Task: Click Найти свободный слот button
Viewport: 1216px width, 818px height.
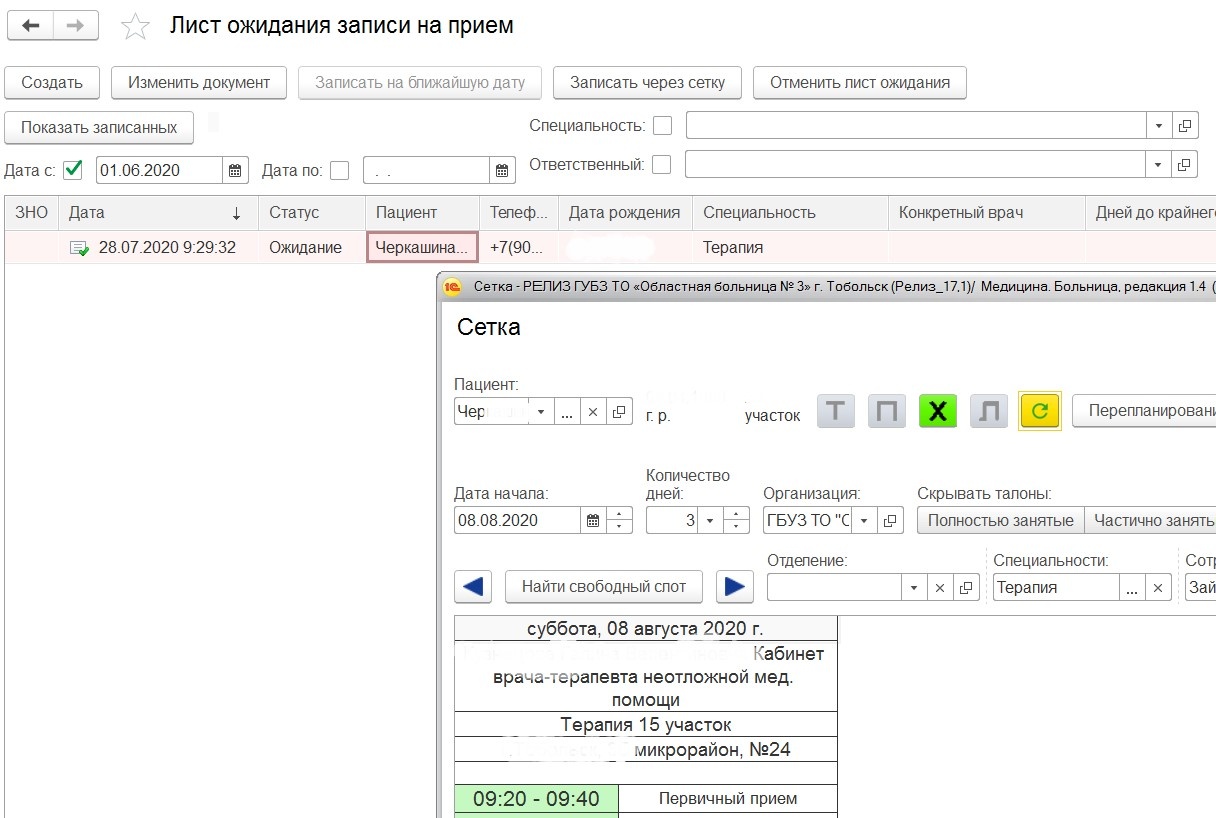Action: point(603,587)
